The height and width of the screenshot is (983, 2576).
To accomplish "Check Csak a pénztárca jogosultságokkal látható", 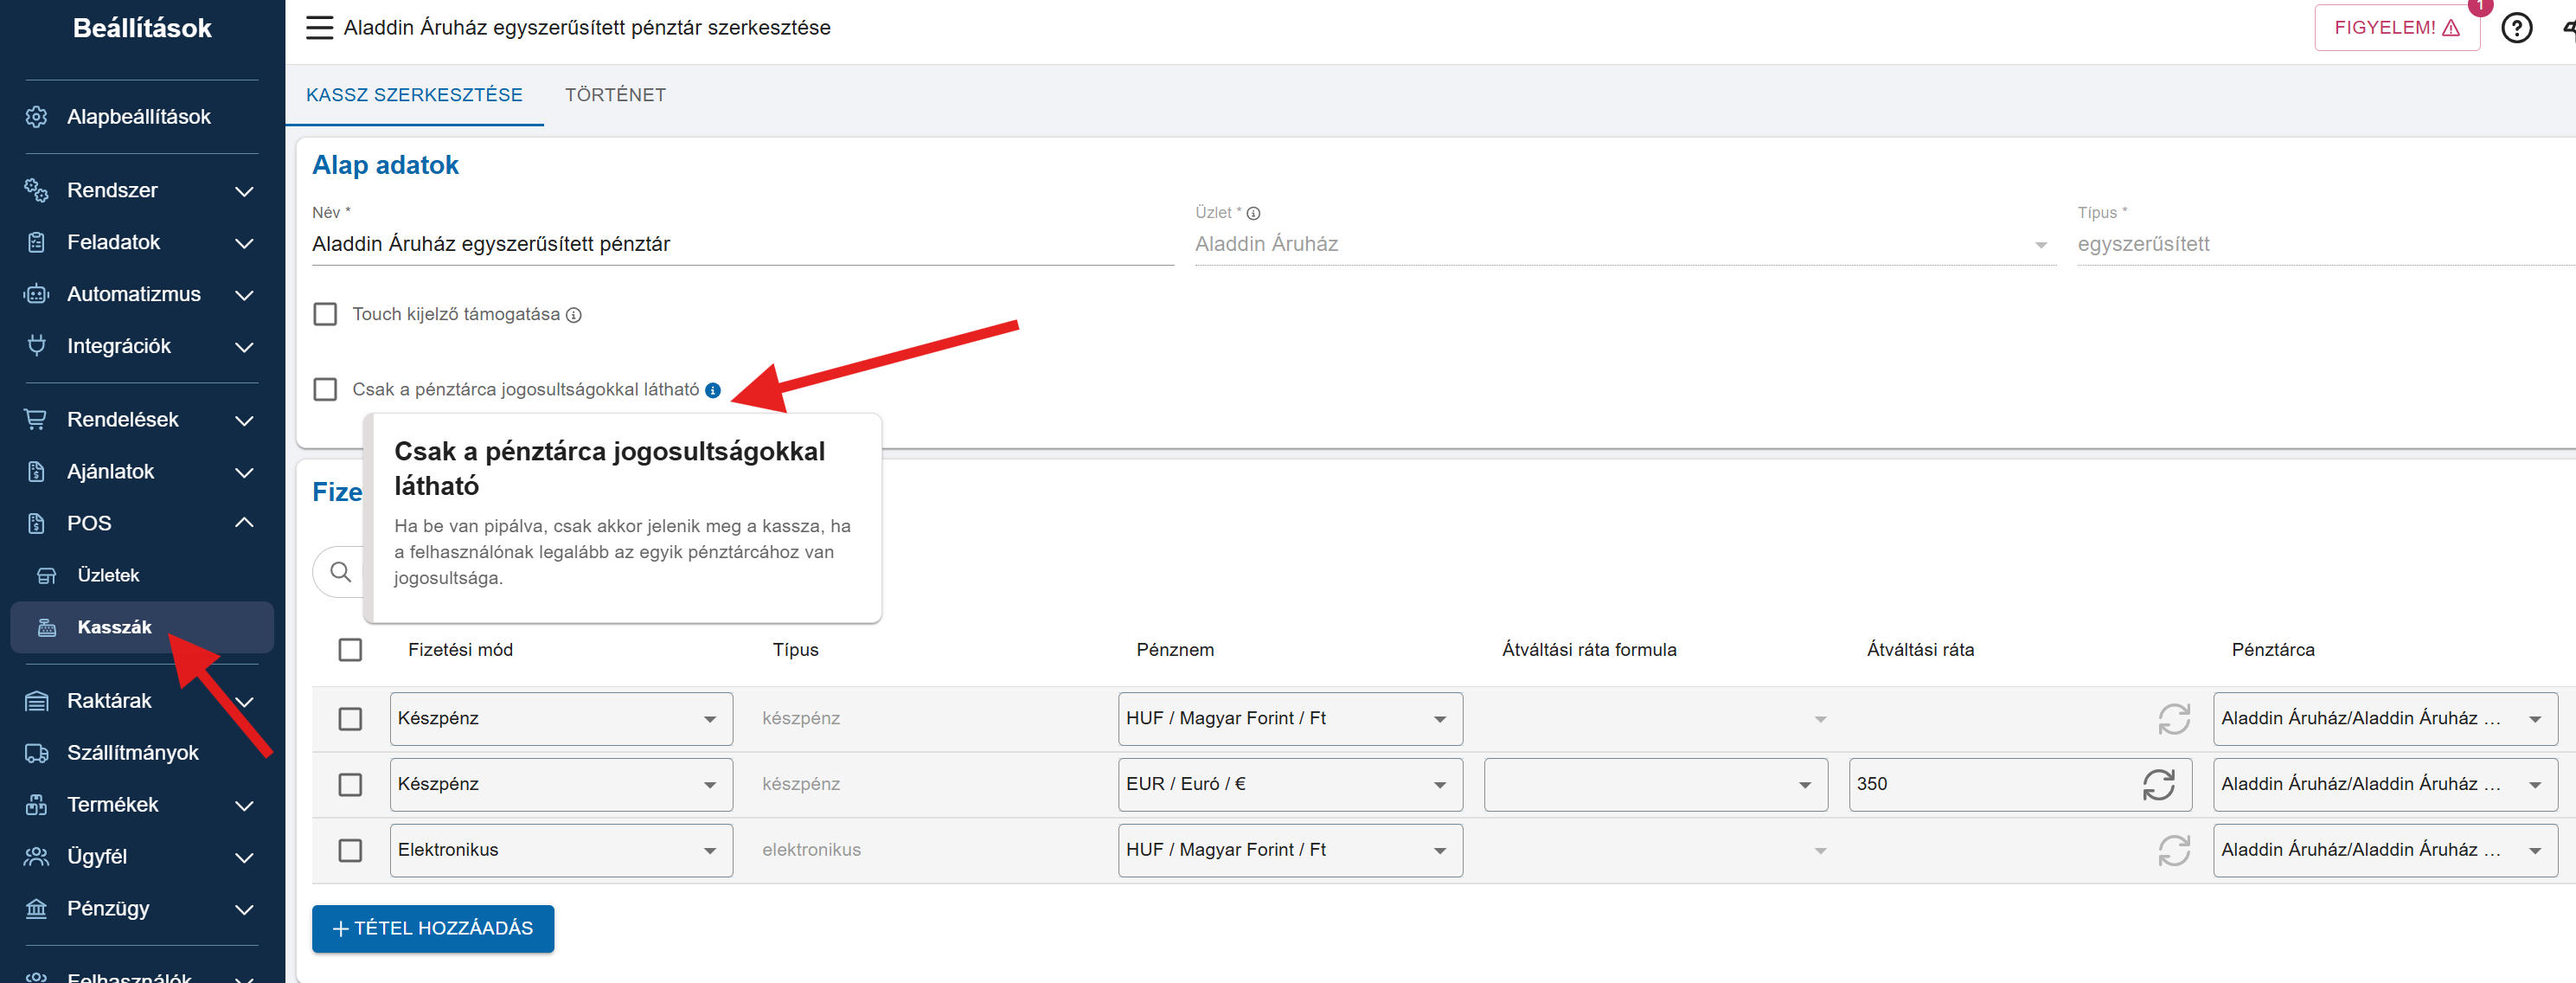I will click(x=325, y=389).
